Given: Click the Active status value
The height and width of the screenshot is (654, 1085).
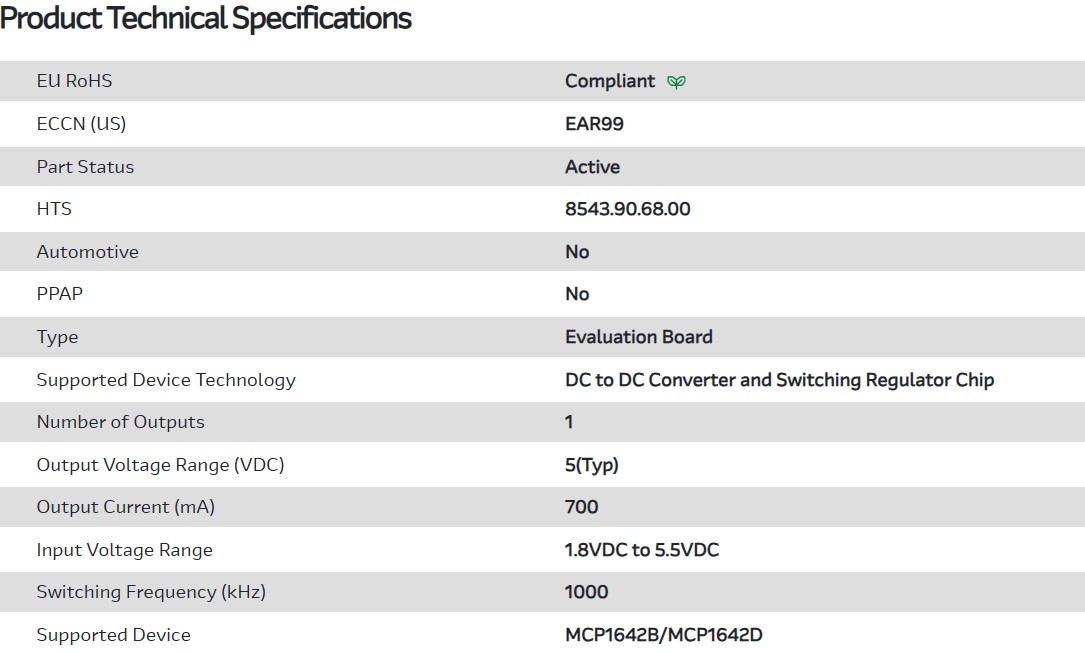Looking at the screenshot, I should tap(592, 167).
